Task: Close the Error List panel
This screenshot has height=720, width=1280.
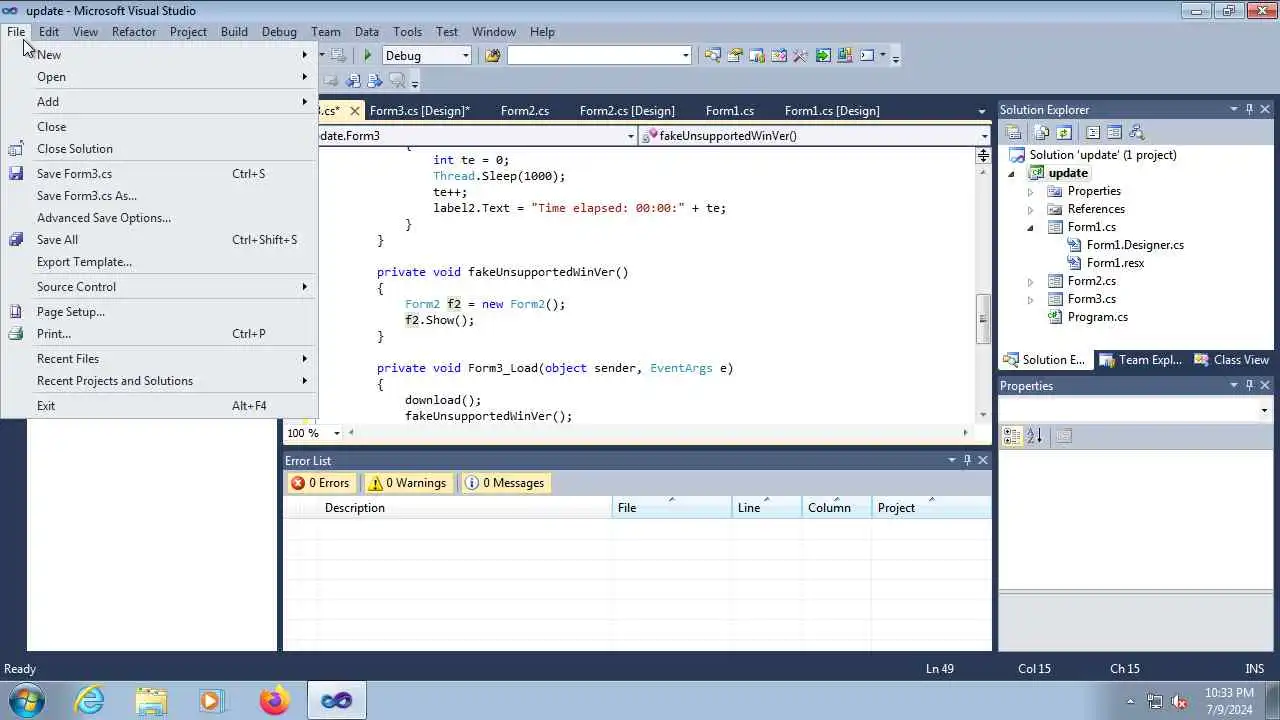Action: pos(983,461)
